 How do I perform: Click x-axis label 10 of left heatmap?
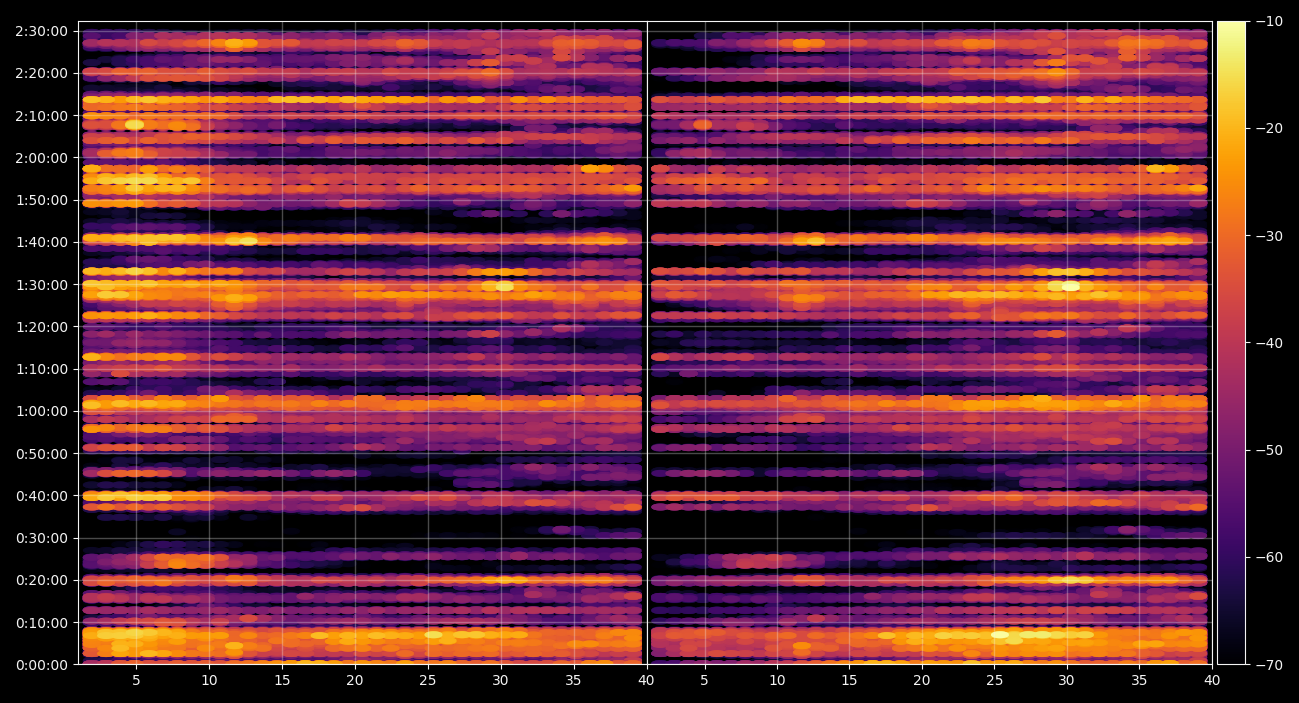click(x=209, y=681)
